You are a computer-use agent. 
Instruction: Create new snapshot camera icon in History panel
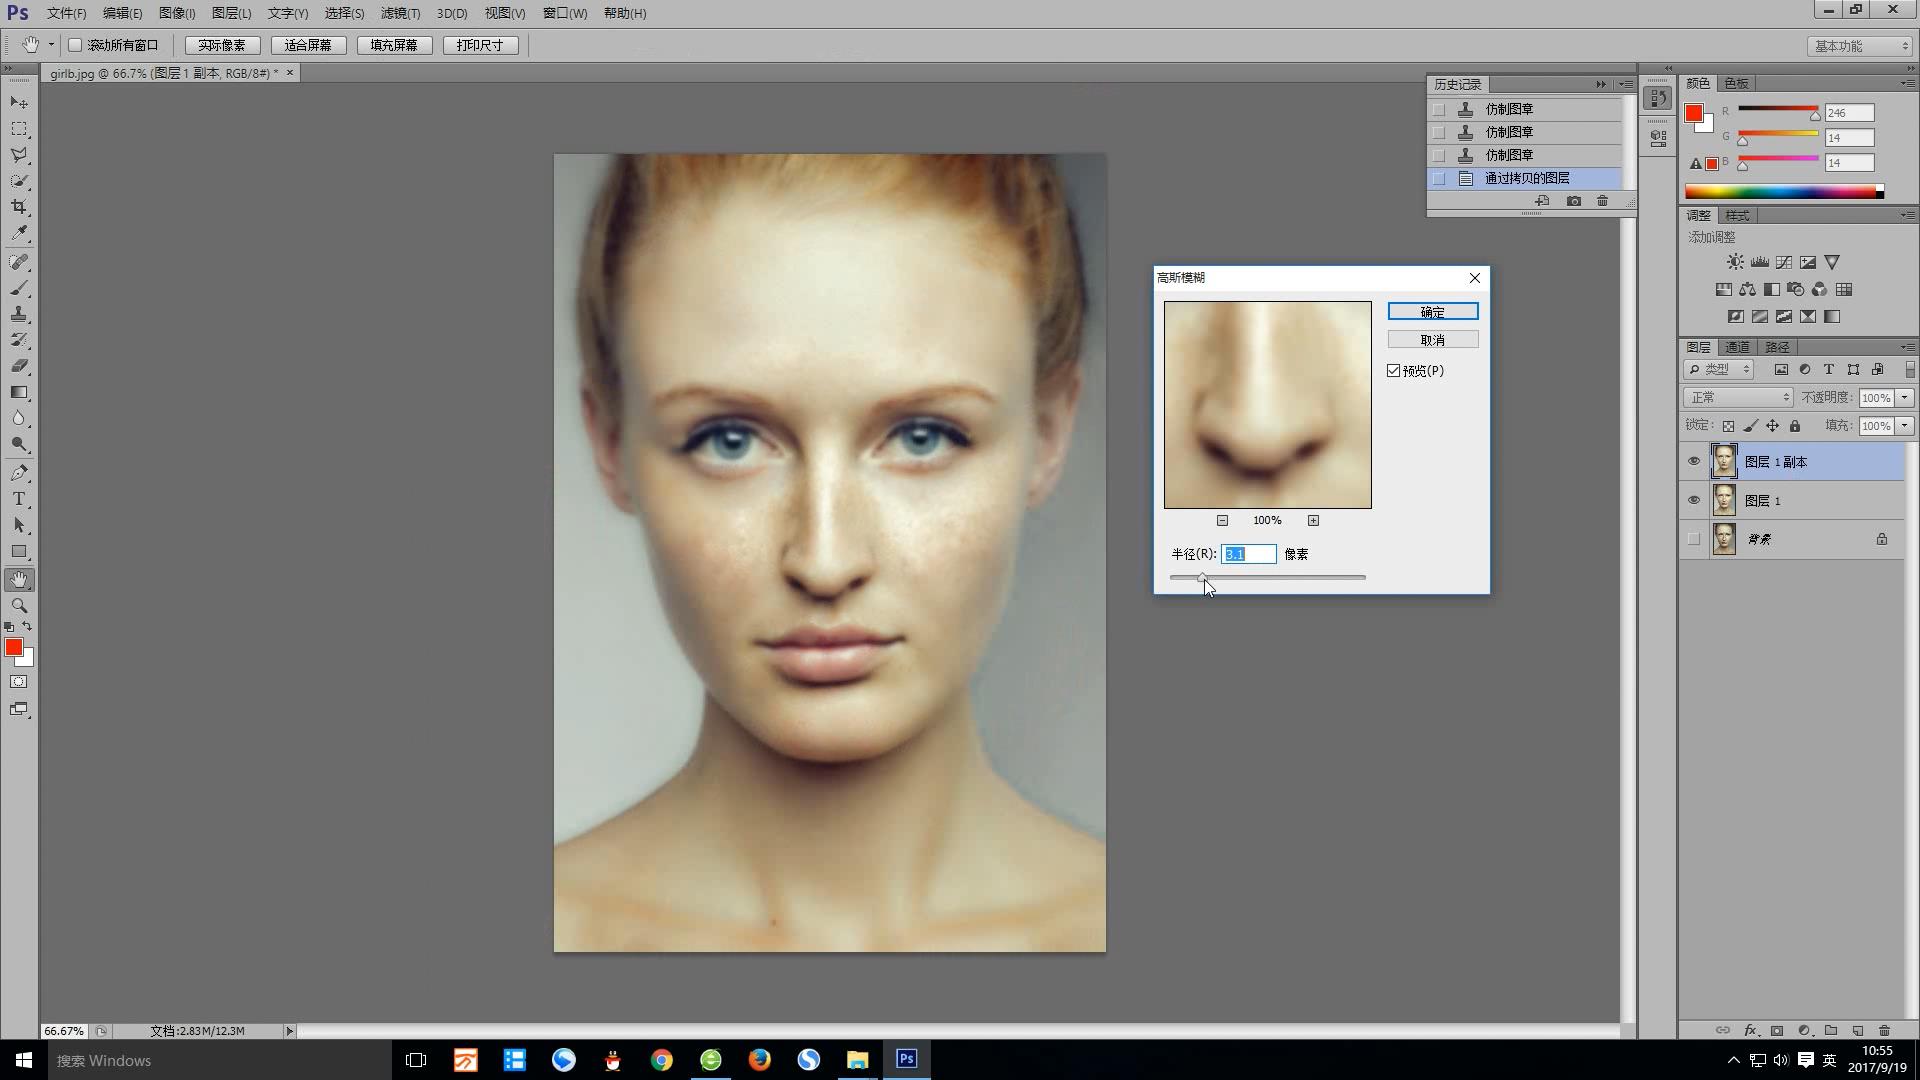coord(1573,201)
